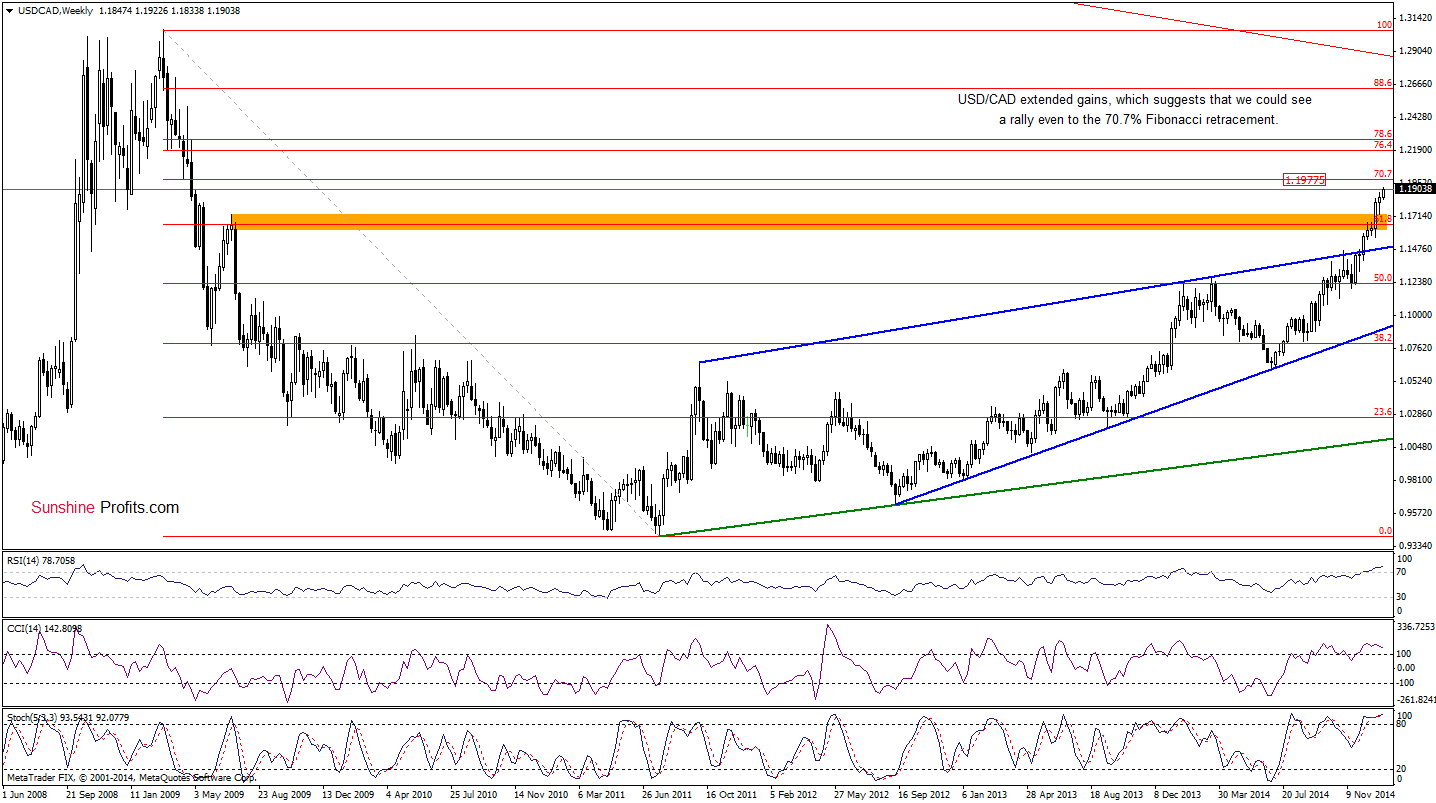Click price axis value 1.21900

pyautogui.click(x=1416, y=150)
